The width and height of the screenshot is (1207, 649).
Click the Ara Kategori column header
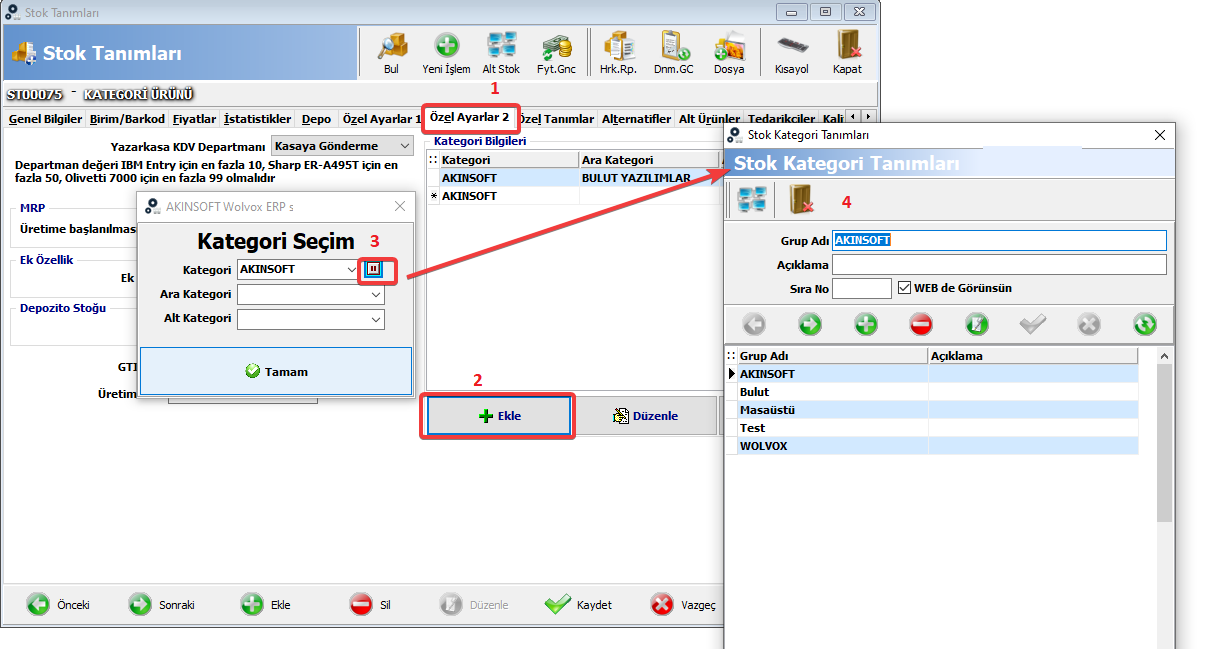[648, 160]
